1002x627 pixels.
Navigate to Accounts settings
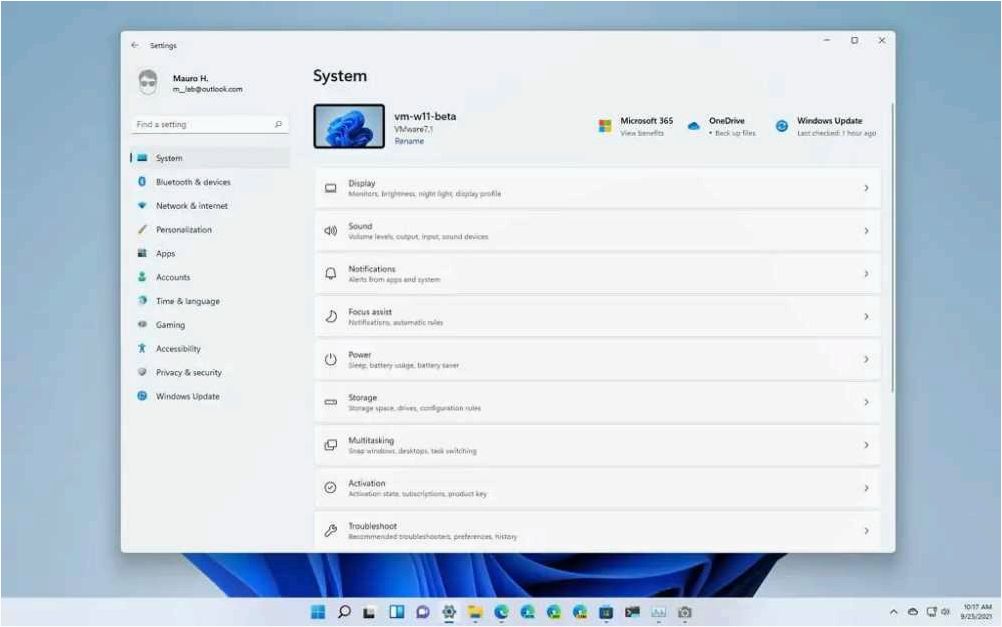[x=210, y=277]
